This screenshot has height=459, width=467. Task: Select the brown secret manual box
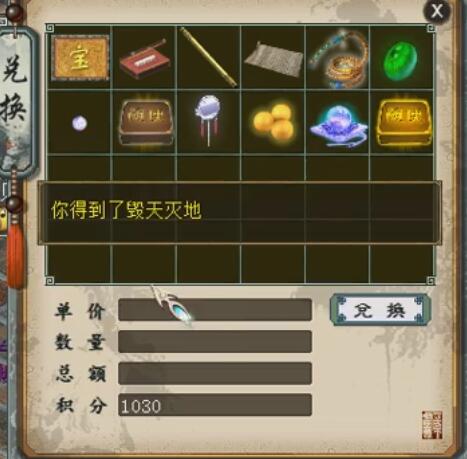[x=145, y=123]
